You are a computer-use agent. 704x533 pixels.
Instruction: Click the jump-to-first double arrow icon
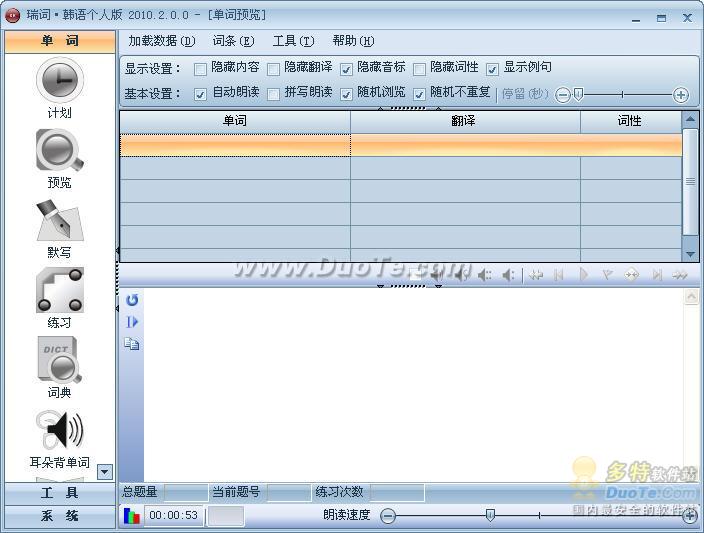[536, 275]
